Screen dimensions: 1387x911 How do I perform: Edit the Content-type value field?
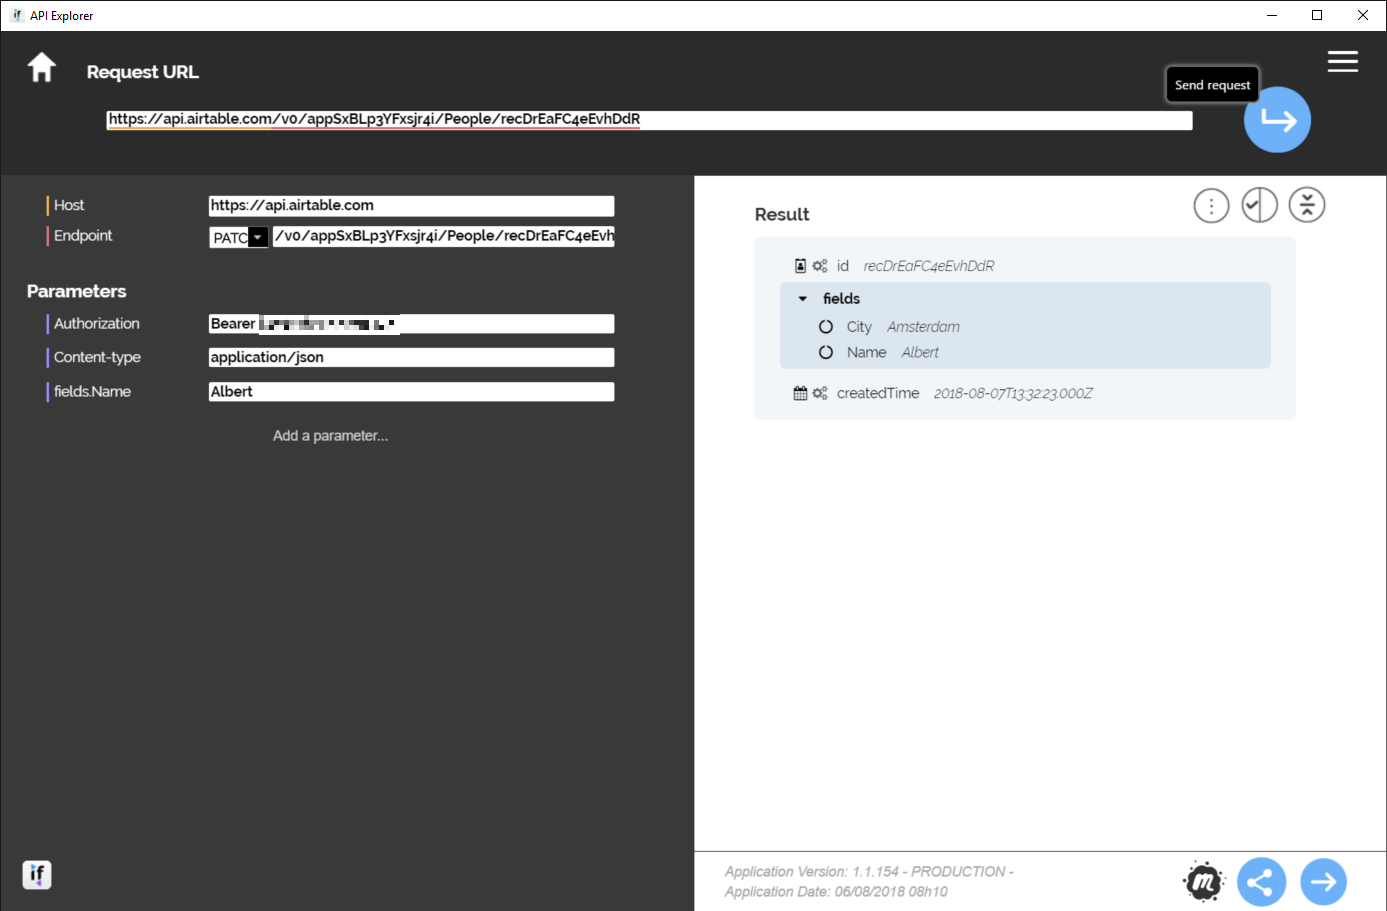coord(411,358)
